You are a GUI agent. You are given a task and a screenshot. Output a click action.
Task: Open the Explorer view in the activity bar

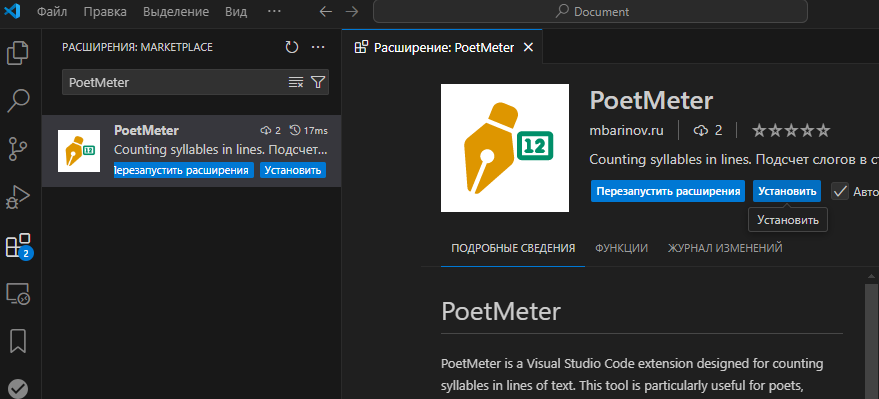pyautogui.click(x=17, y=53)
